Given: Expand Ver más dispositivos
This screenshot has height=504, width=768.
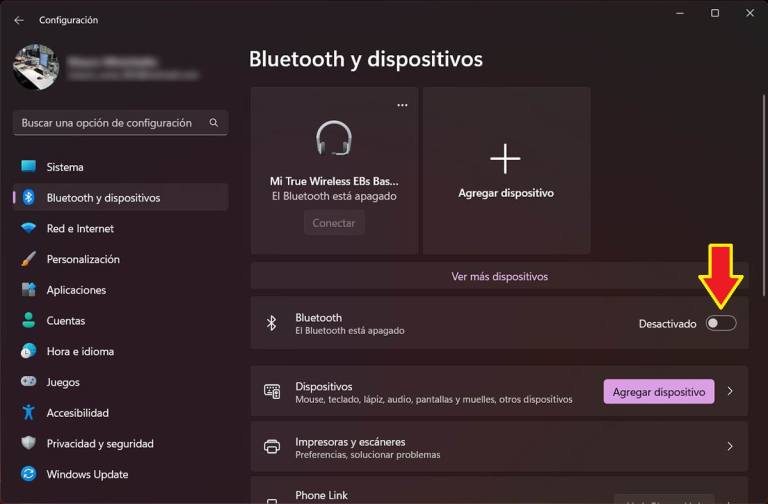Looking at the screenshot, I should click(x=499, y=277).
